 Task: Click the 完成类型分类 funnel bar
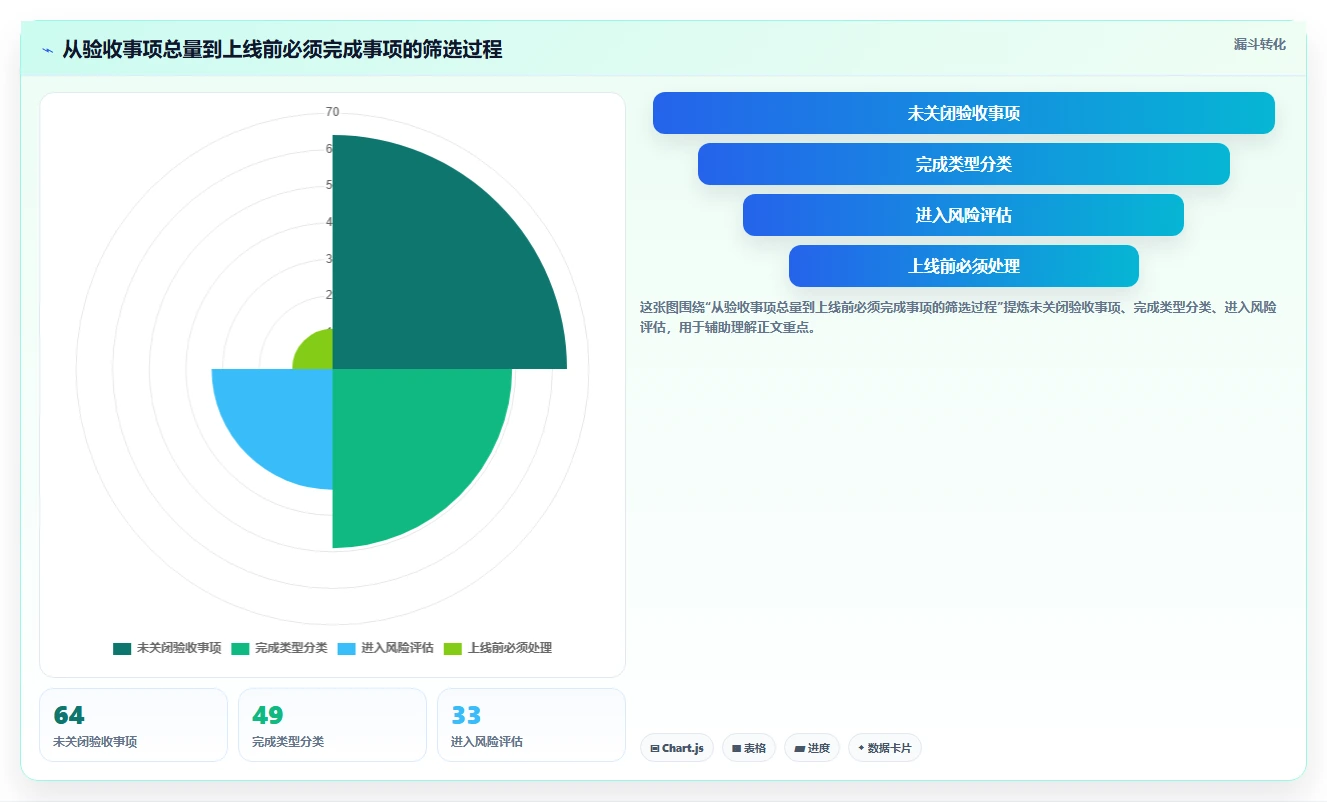point(964,164)
